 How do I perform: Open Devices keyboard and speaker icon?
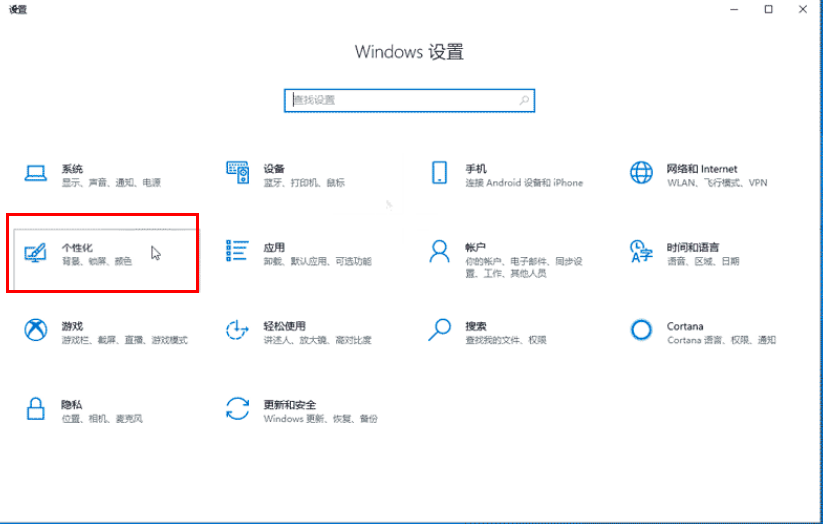click(x=238, y=173)
